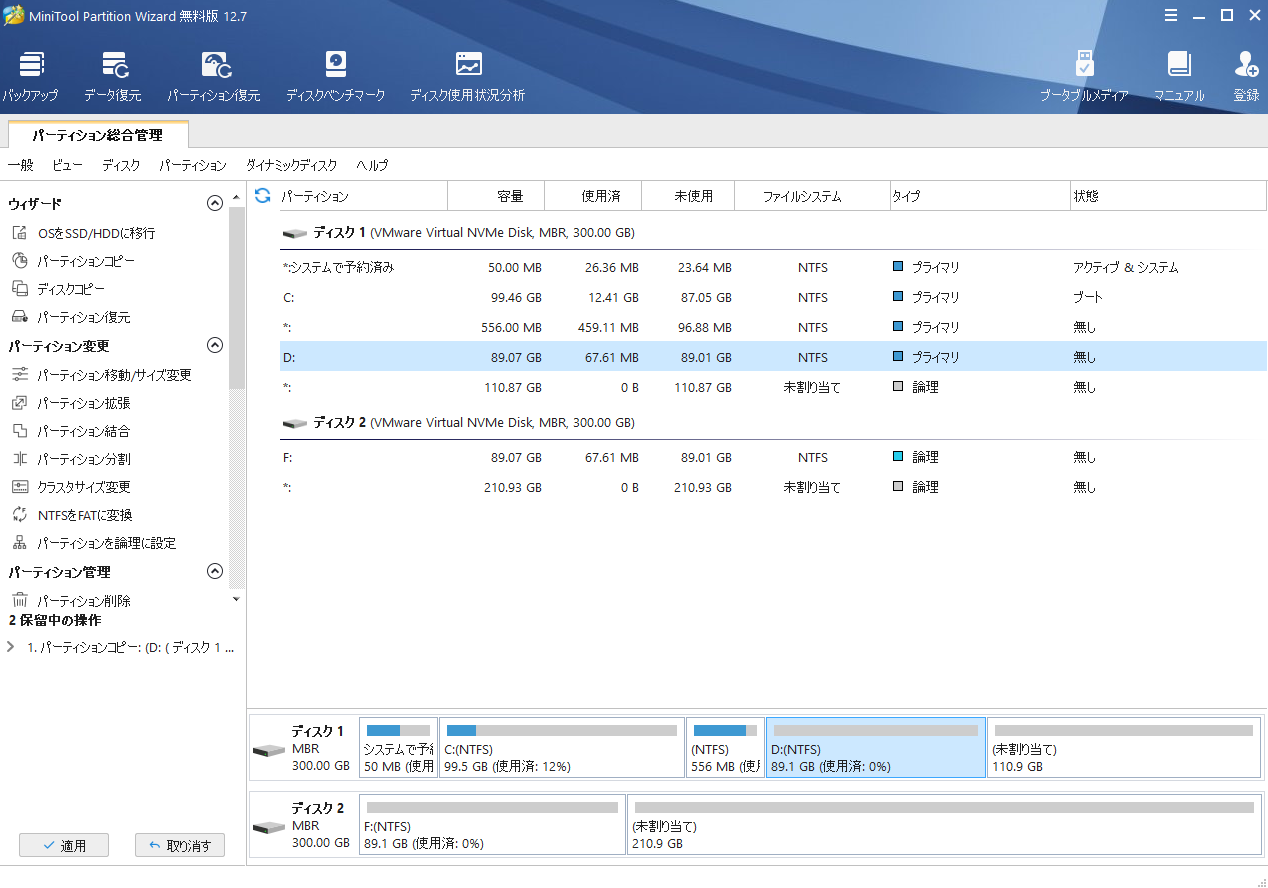Click the バックアップ toolbar icon
This screenshot has height=888, width=1268.
coord(30,75)
